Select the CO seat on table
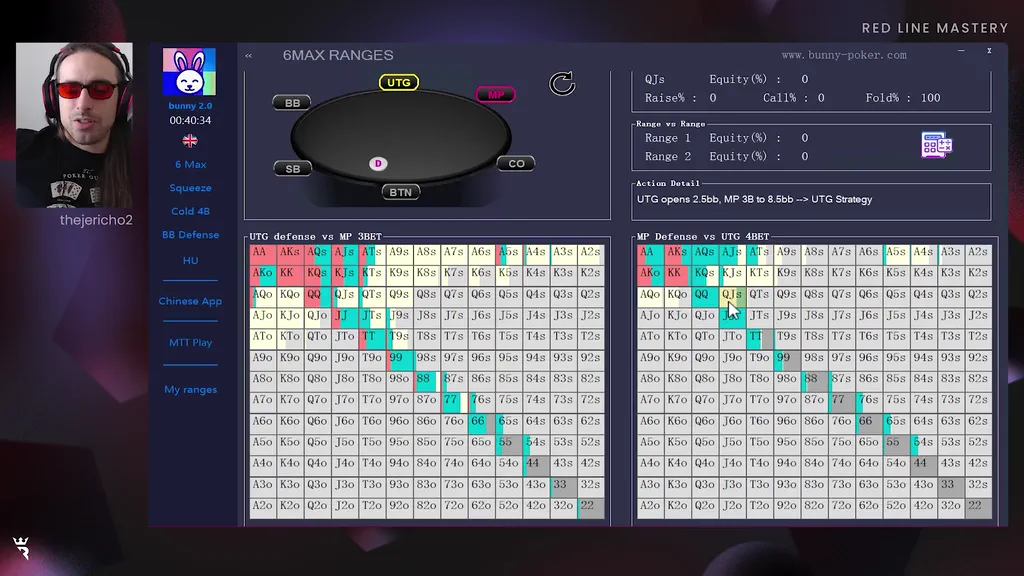1024x576 pixels. [x=516, y=163]
